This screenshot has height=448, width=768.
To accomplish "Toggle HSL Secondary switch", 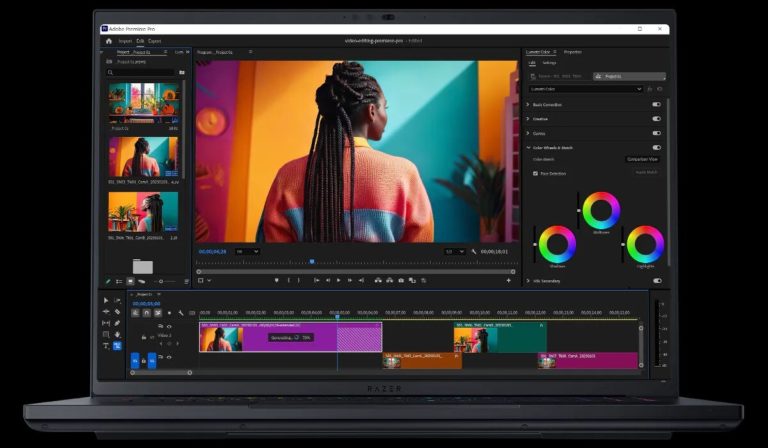I will point(657,281).
